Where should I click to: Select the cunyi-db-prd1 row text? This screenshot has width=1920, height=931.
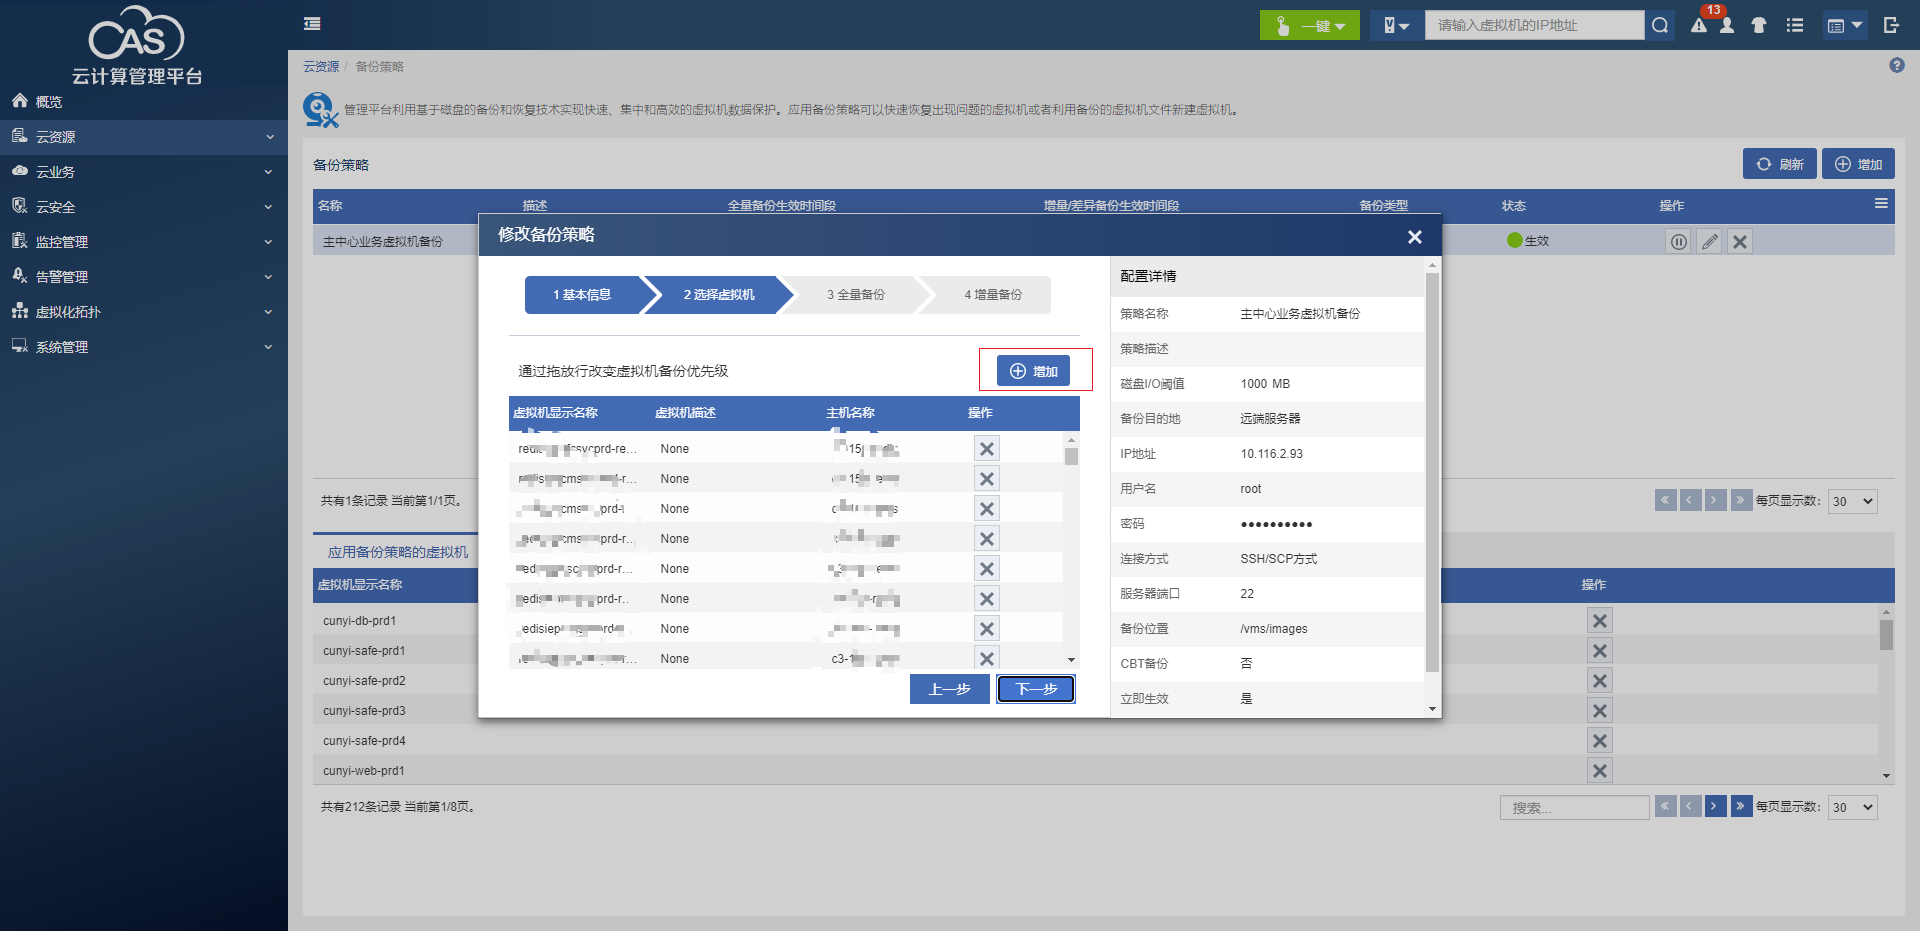click(359, 621)
